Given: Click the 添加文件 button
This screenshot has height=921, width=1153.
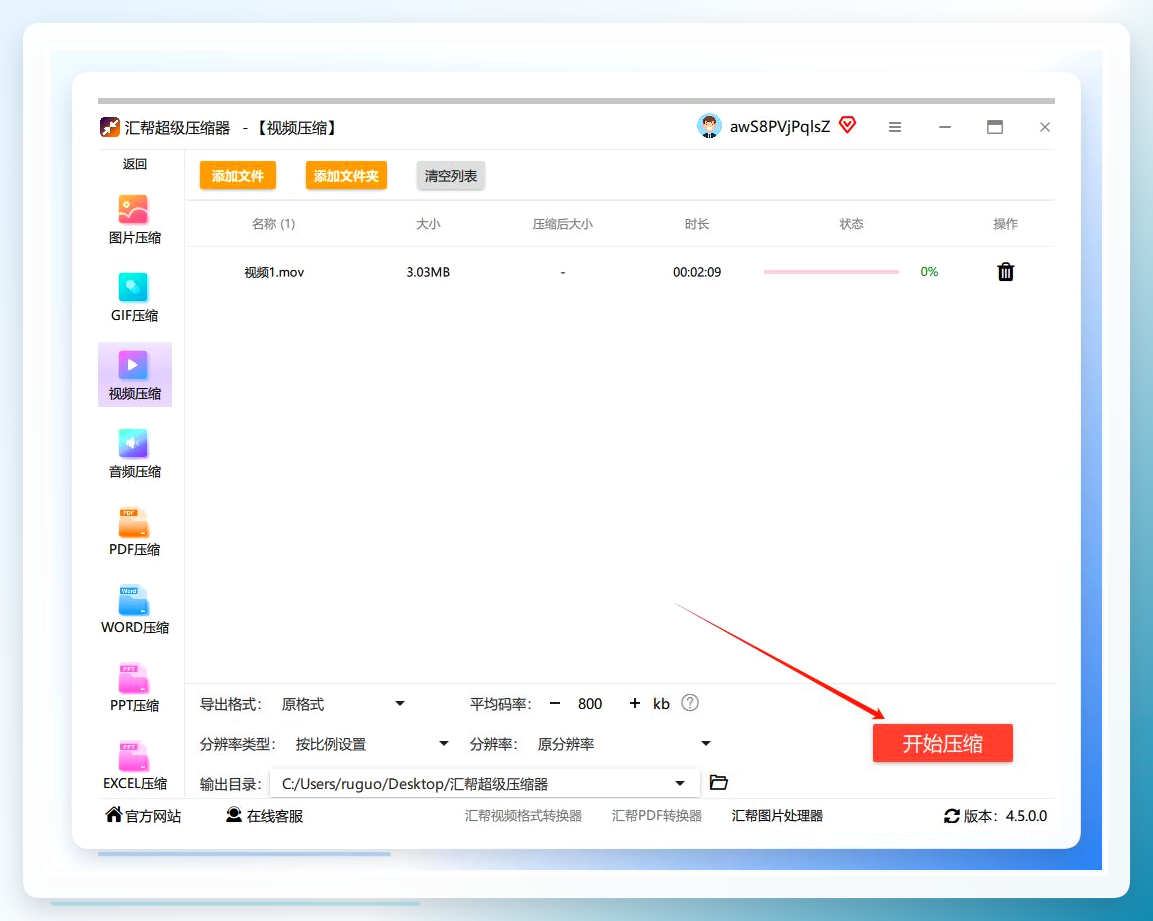Looking at the screenshot, I should coord(238,176).
